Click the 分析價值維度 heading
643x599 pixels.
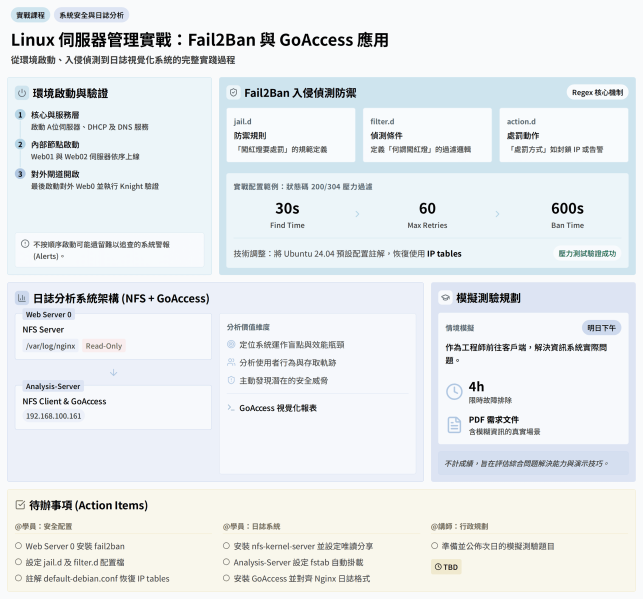point(249,327)
